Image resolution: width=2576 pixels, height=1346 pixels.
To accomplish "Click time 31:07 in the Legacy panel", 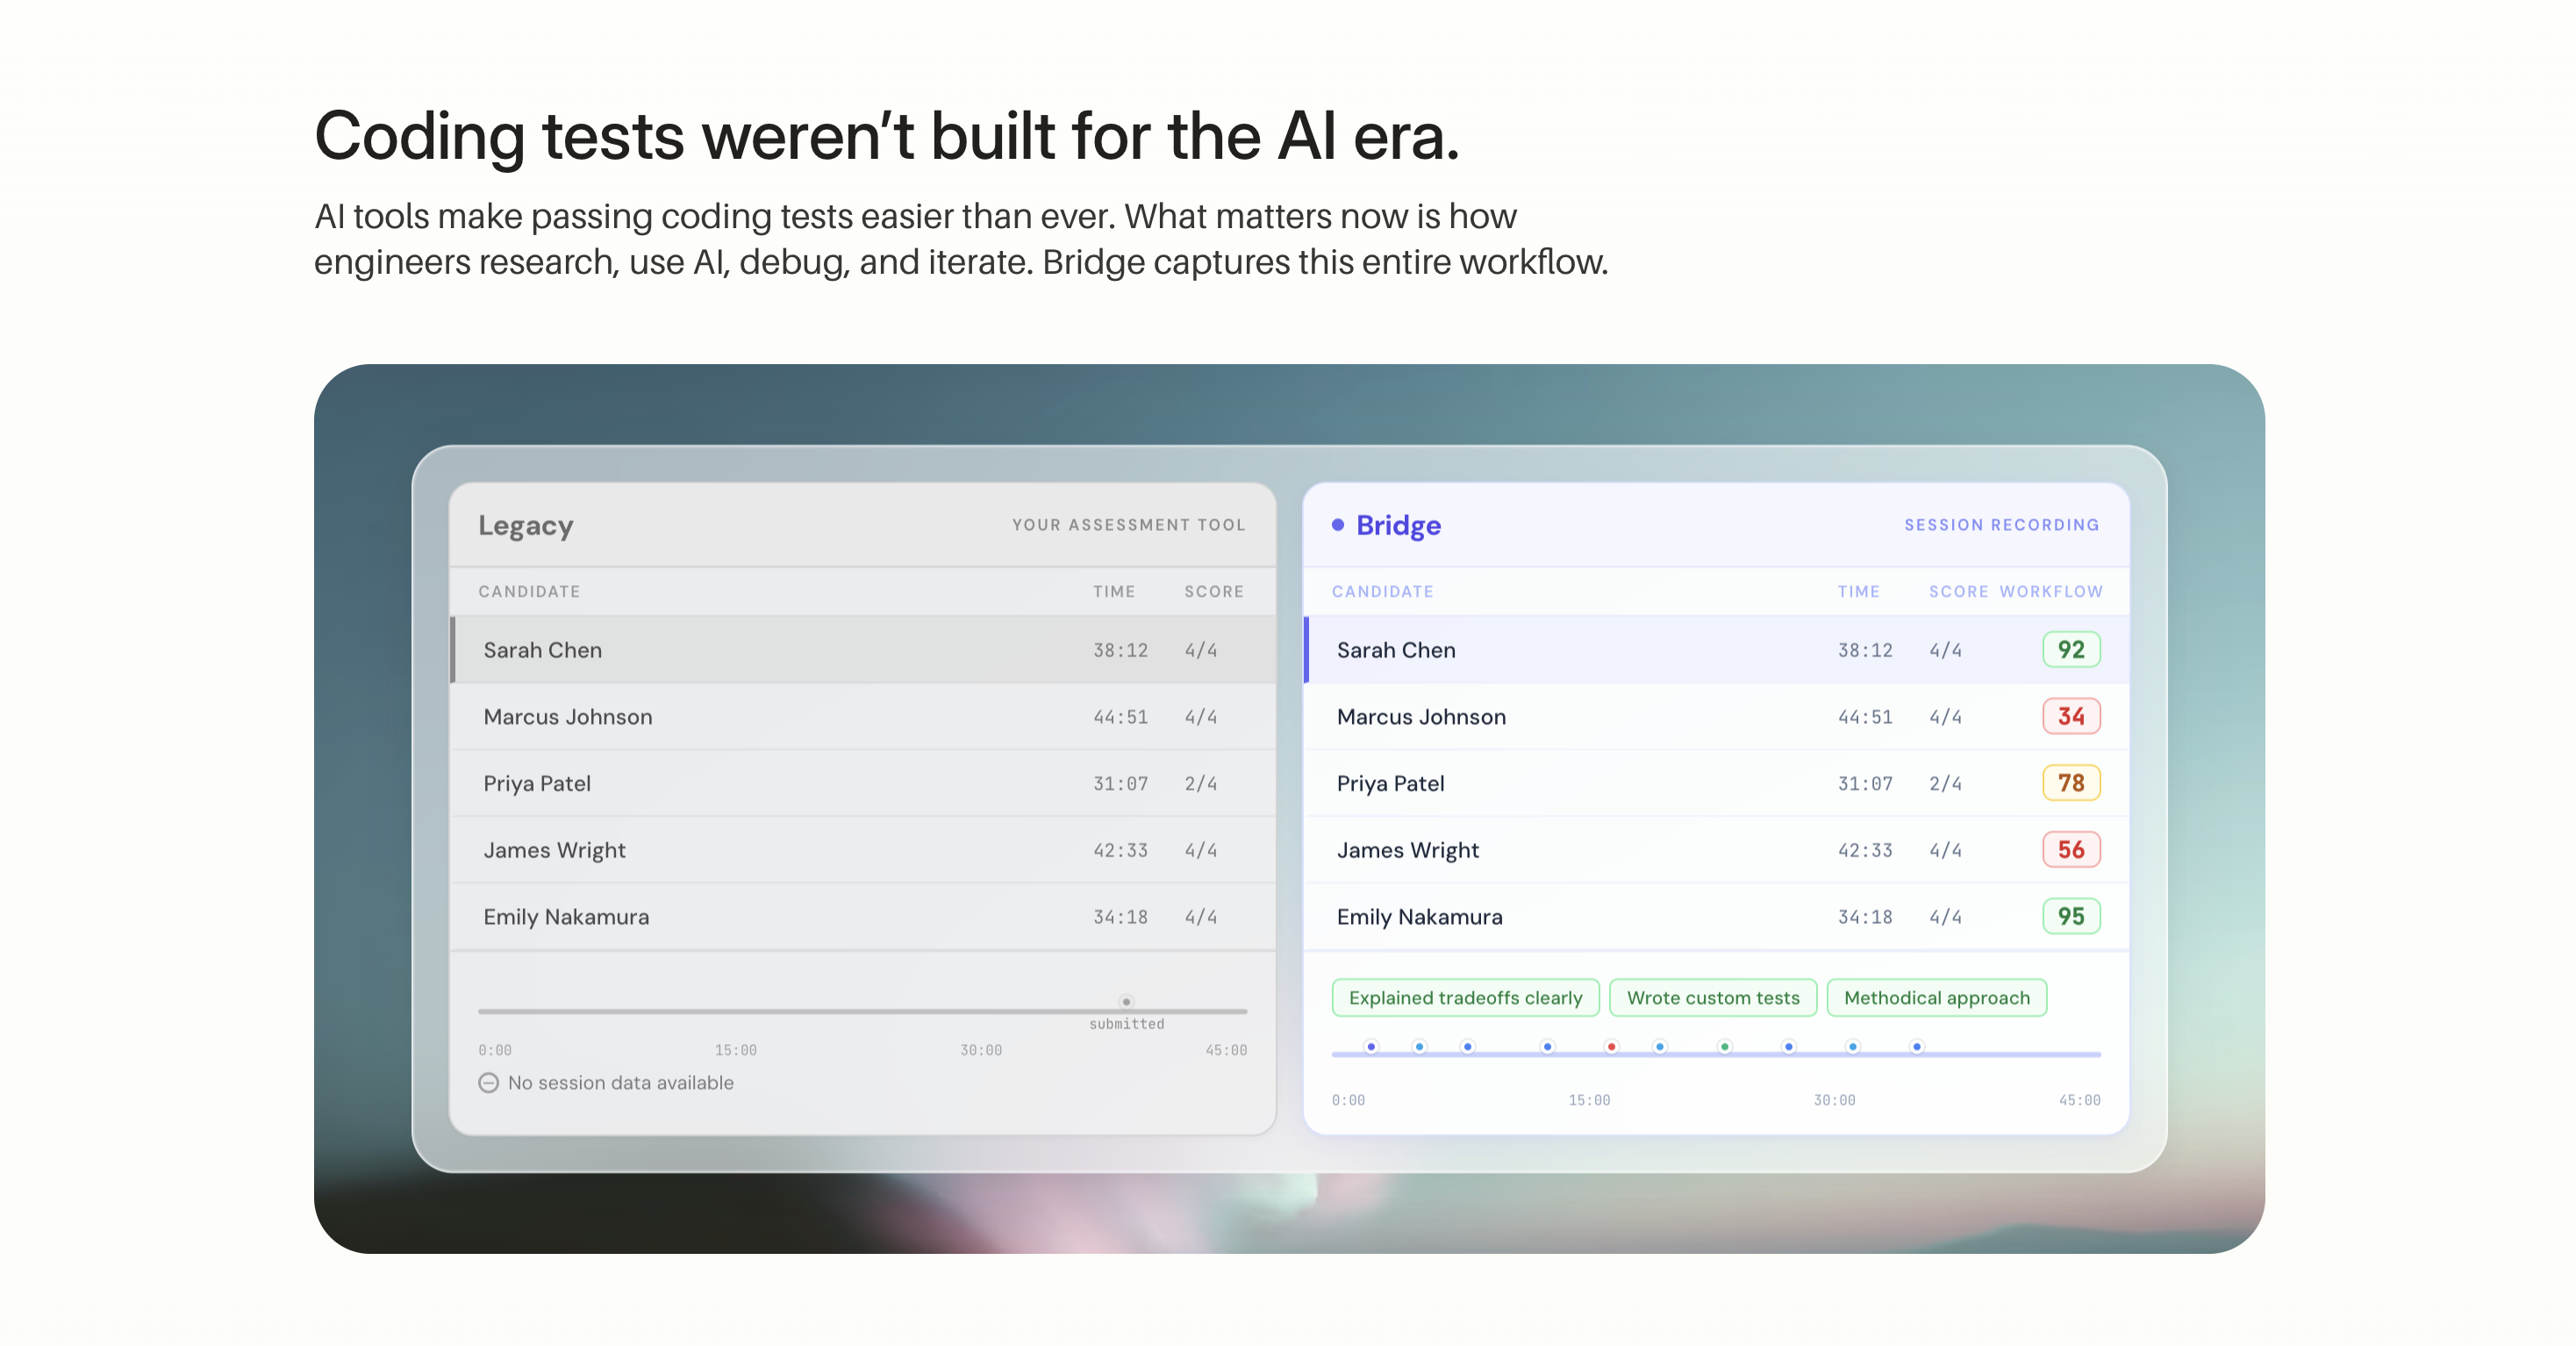I will point(1120,784).
